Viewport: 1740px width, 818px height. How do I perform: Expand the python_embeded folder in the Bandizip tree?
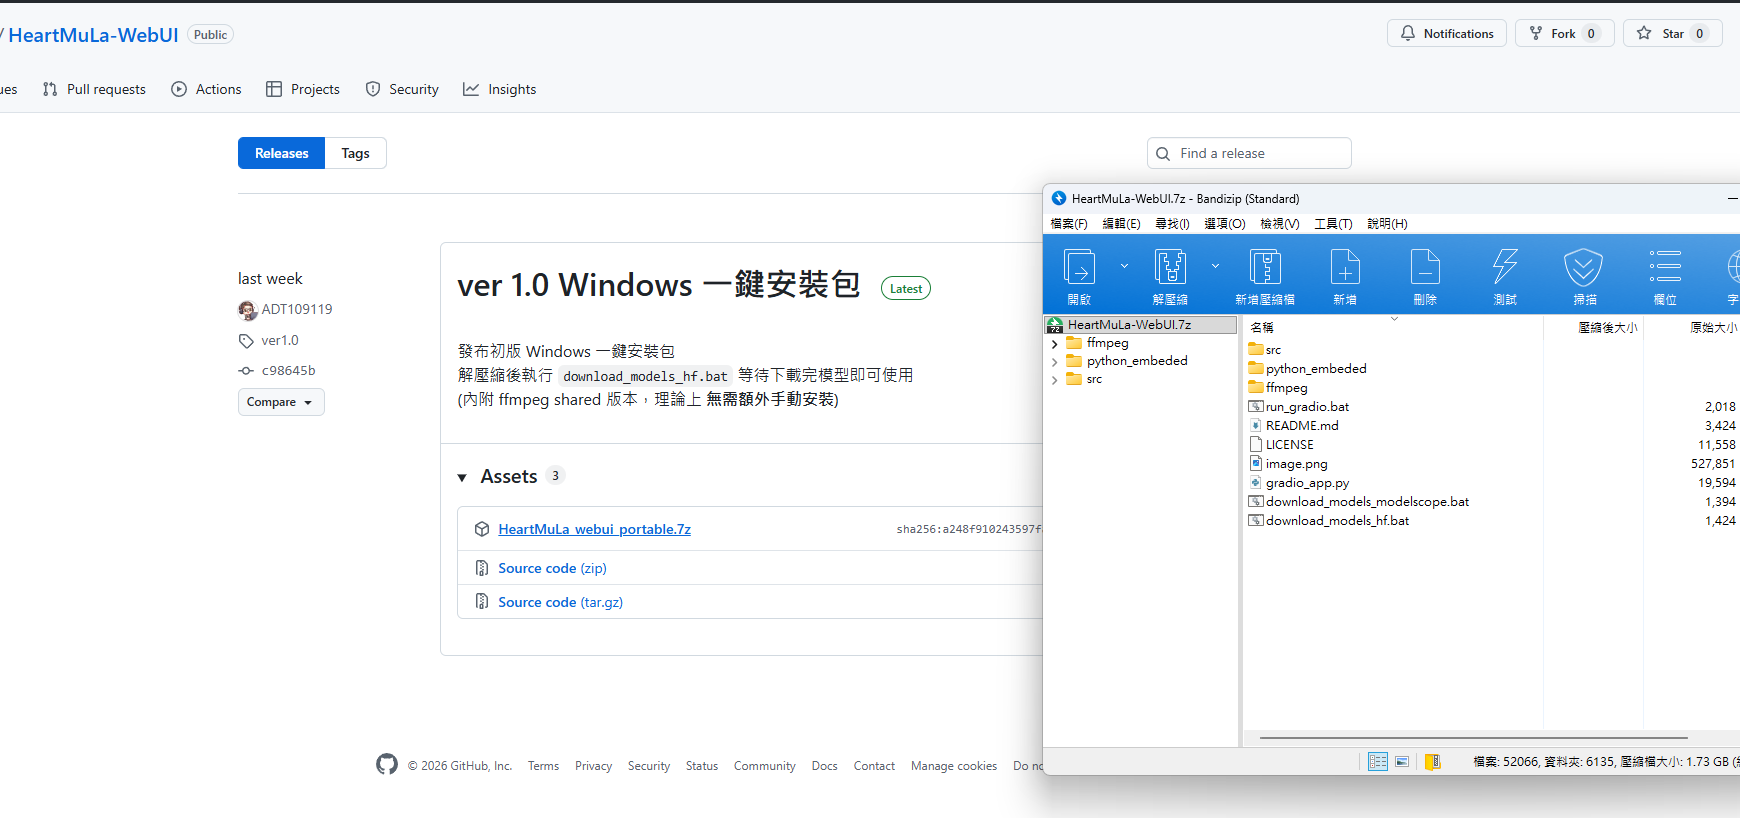pyautogui.click(x=1054, y=362)
